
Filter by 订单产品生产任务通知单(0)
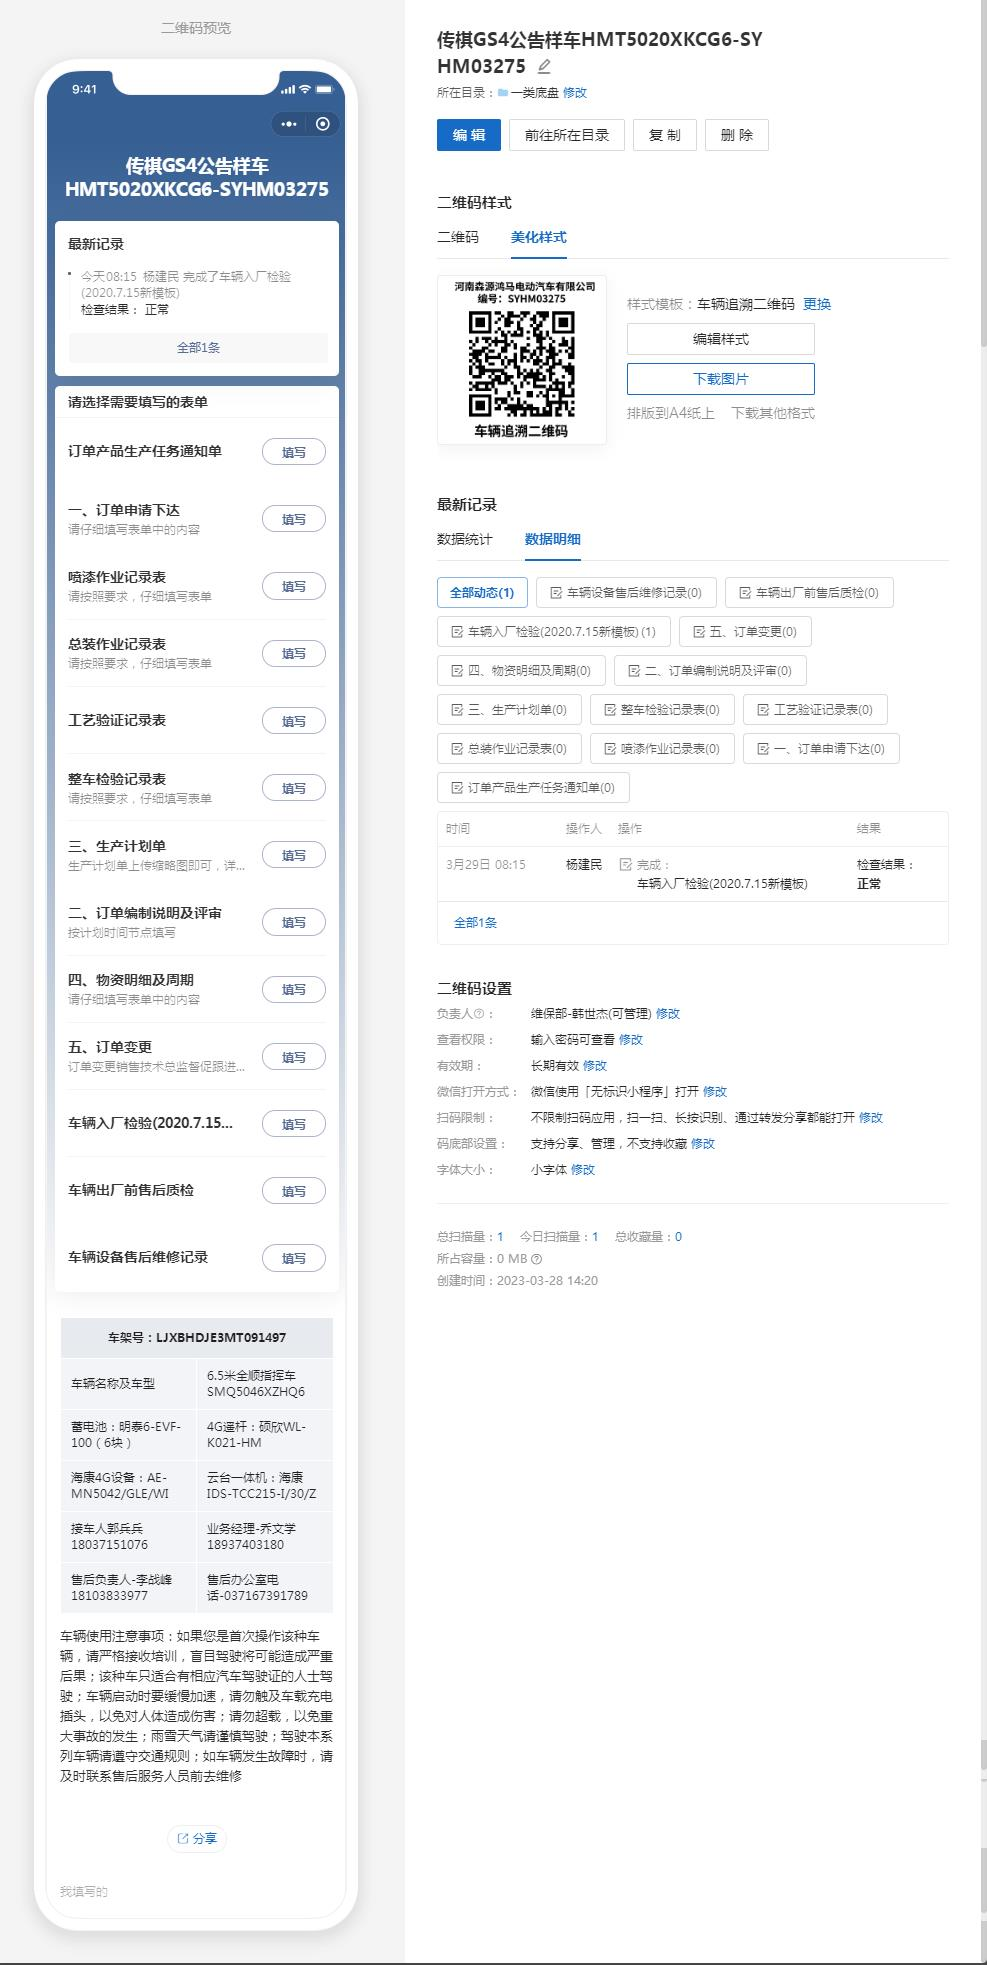[x=533, y=787]
